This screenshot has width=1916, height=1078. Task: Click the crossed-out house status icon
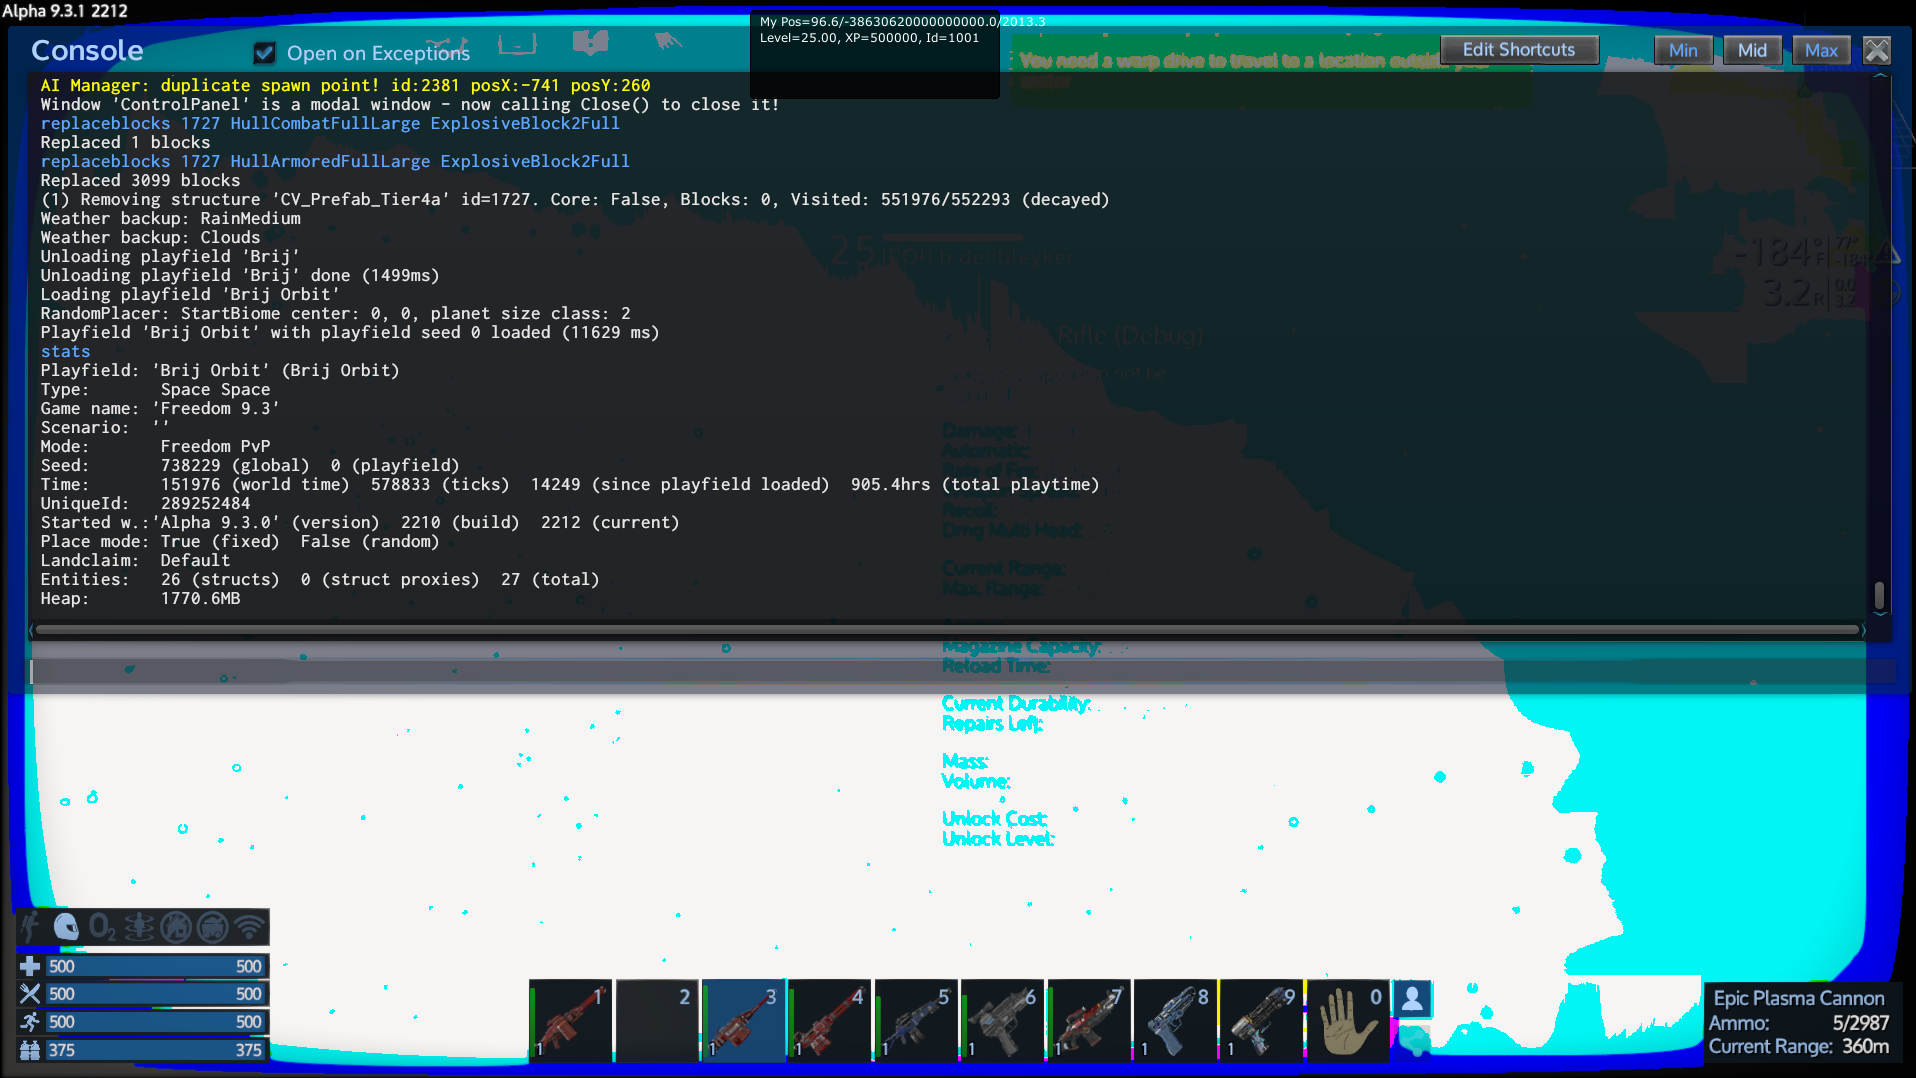176,927
